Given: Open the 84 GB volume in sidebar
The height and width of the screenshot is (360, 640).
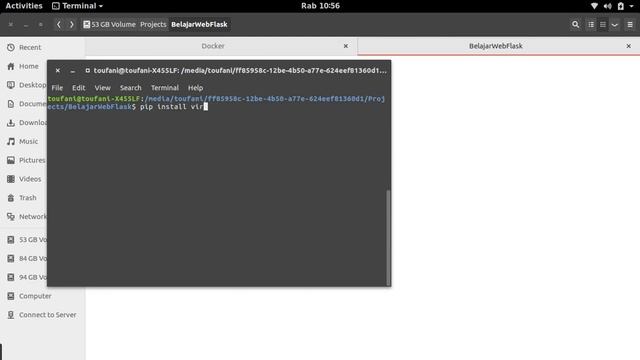Looking at the screenshot, I should point(27,258).
